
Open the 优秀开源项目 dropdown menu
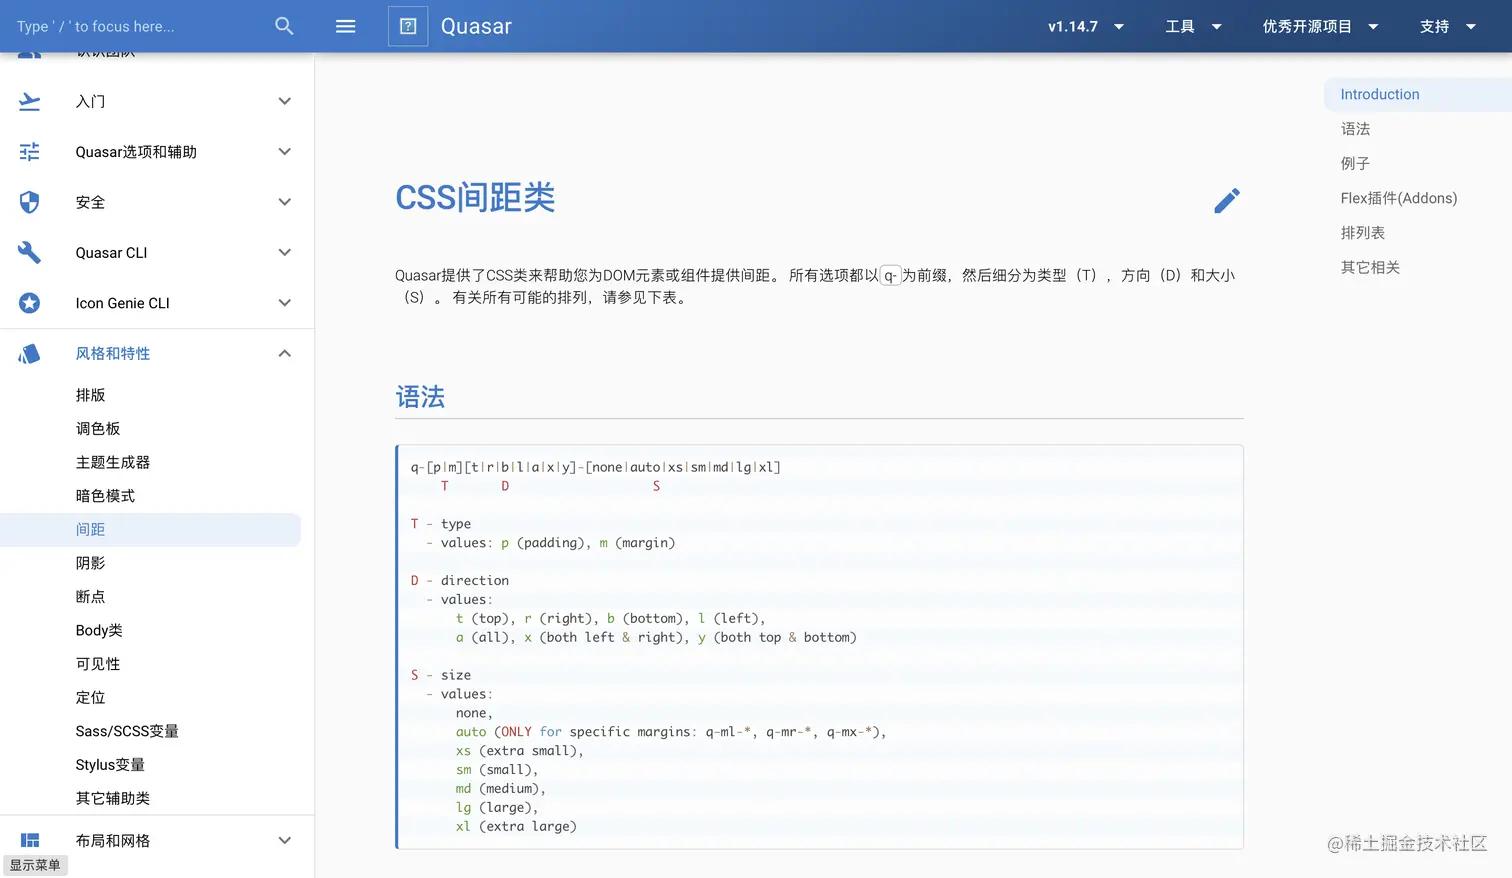pyautogui.click(x=1321, y=26)
